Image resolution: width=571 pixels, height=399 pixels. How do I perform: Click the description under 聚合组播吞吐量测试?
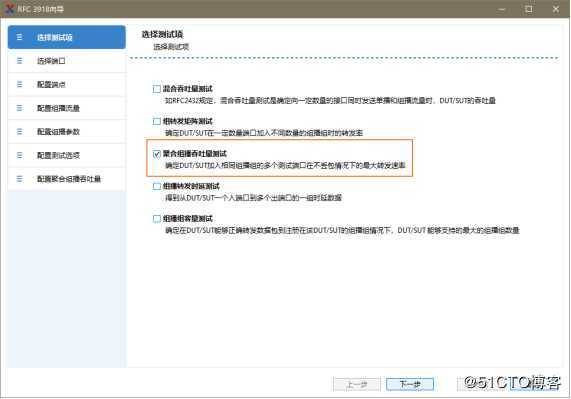point(285,165)
